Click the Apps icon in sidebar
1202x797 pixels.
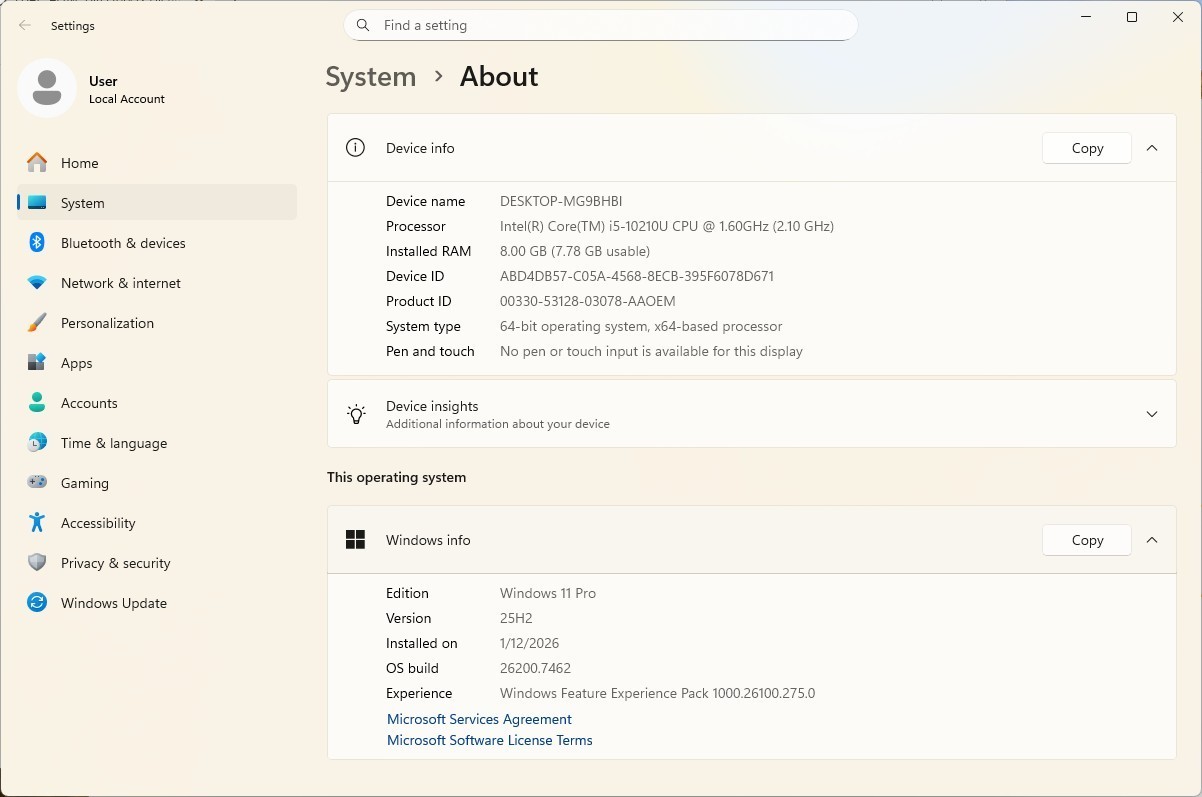click(37, 363)
